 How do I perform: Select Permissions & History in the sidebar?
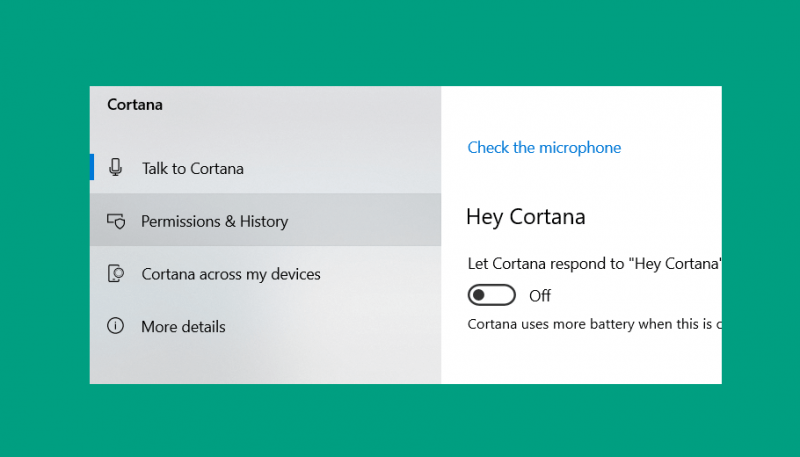[265, 220]
